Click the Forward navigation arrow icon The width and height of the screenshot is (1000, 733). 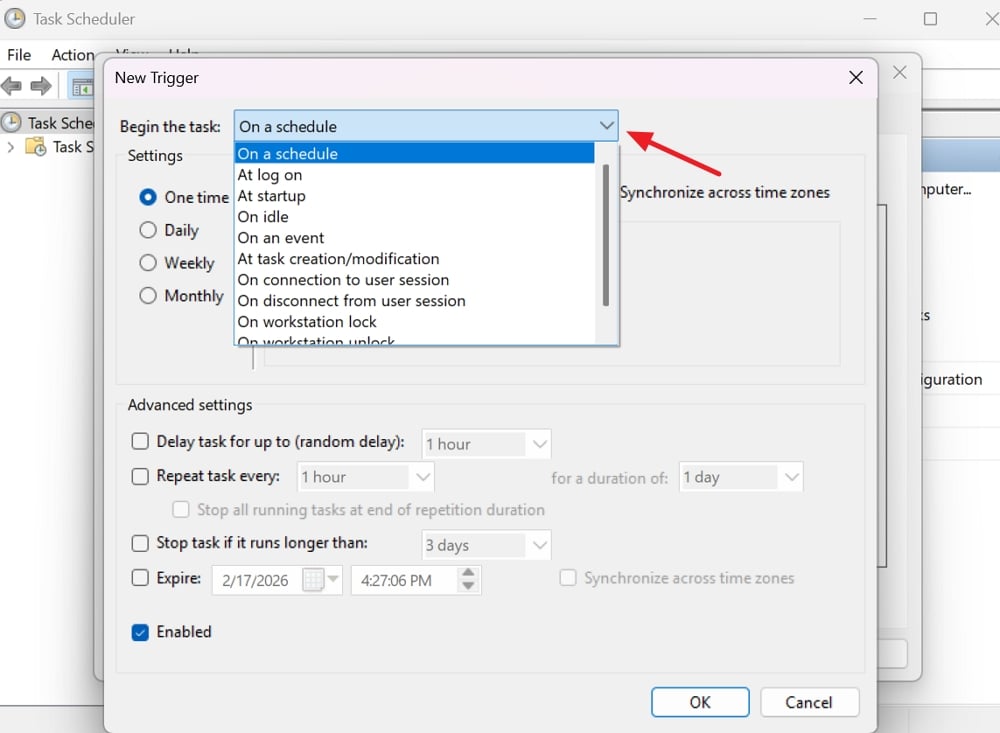(x=40, y=86)
